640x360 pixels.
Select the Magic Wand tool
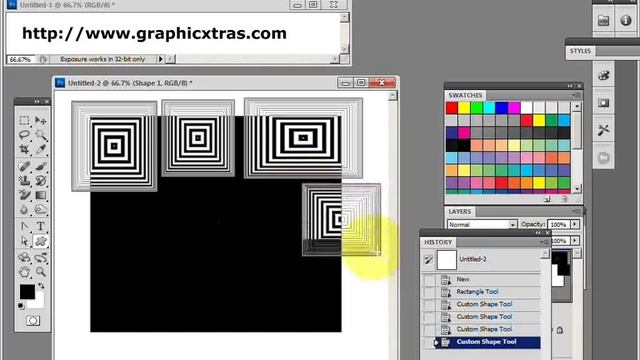pos(40,134)
